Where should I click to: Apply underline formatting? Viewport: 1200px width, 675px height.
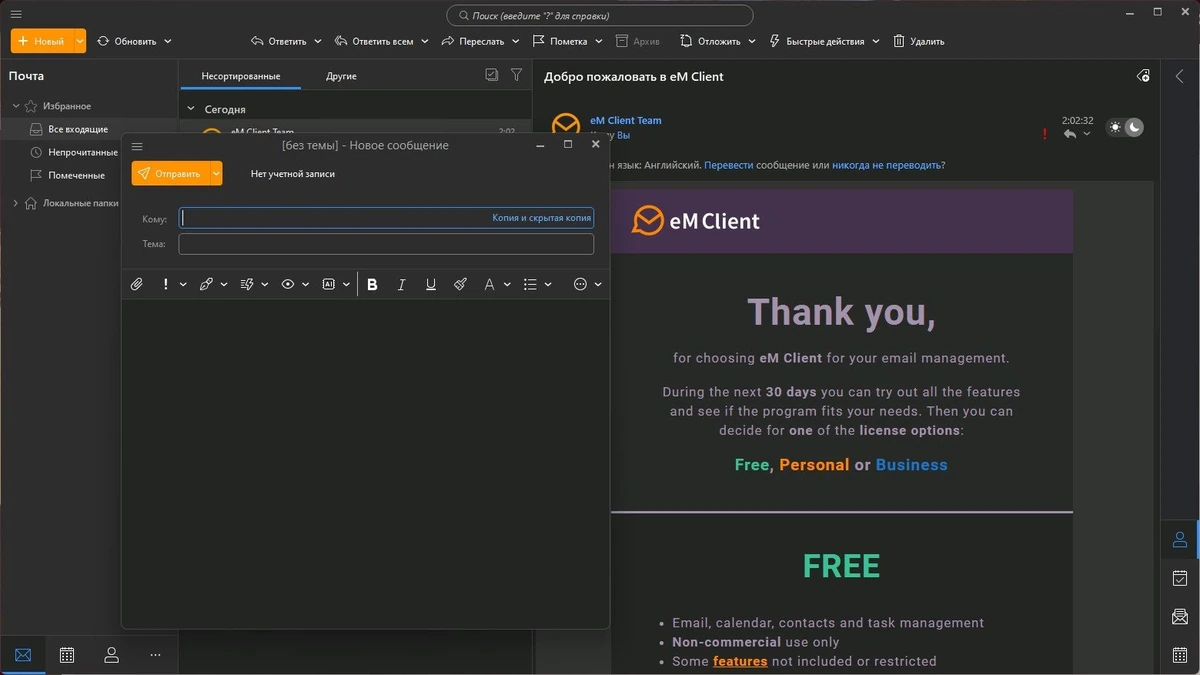point(431,284)
